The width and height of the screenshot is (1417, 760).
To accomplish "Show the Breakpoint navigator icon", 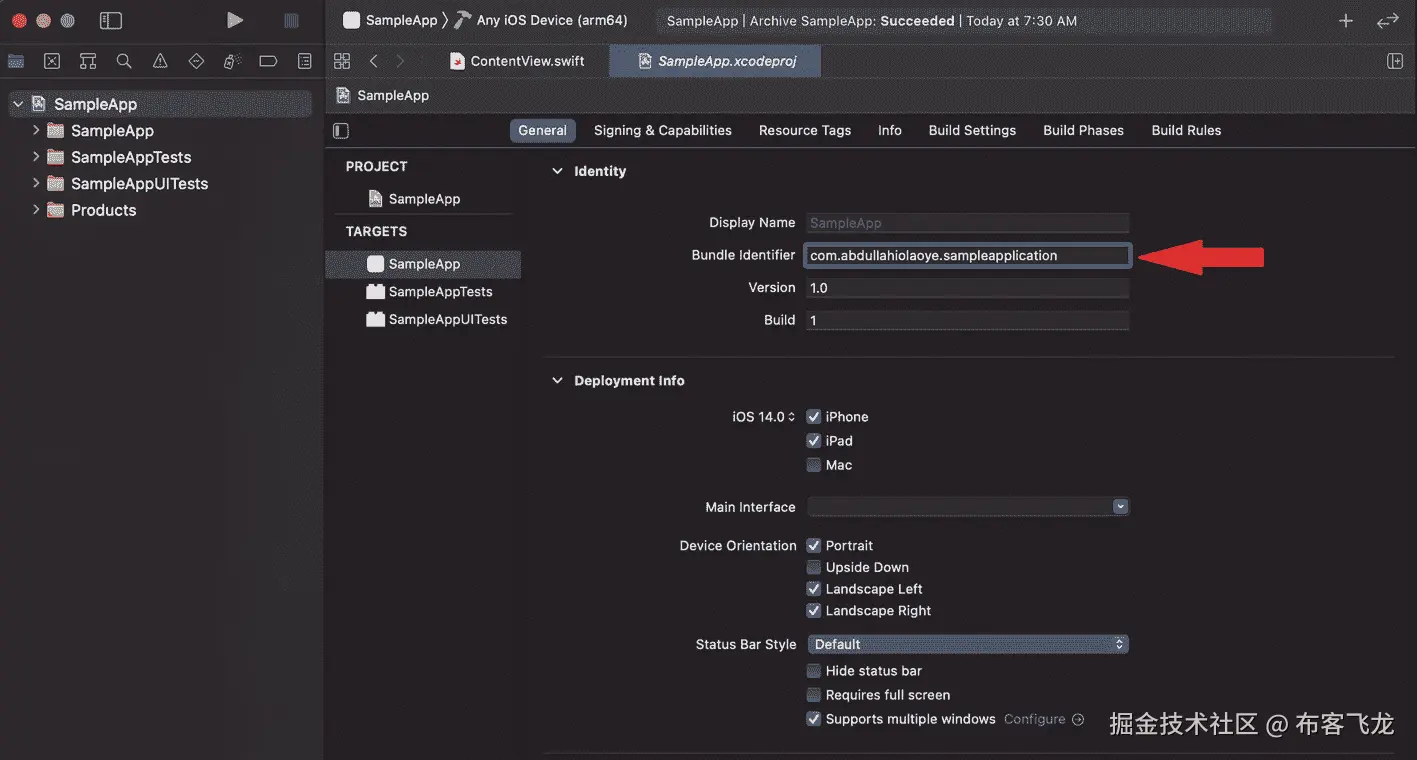I will click(268, 61).
